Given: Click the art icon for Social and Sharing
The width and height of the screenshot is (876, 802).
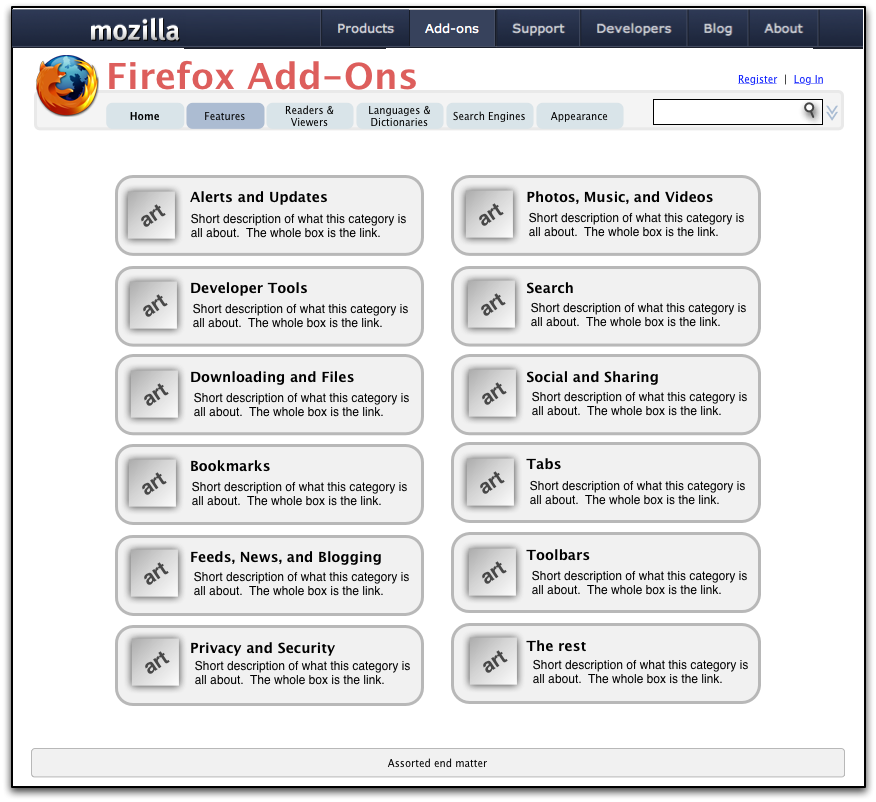Looking at the screenshot, I should [x=492, y=393].
